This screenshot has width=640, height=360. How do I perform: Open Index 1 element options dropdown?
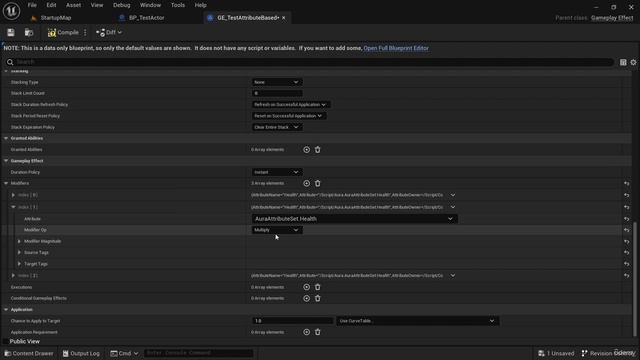(x=453, y=207)
